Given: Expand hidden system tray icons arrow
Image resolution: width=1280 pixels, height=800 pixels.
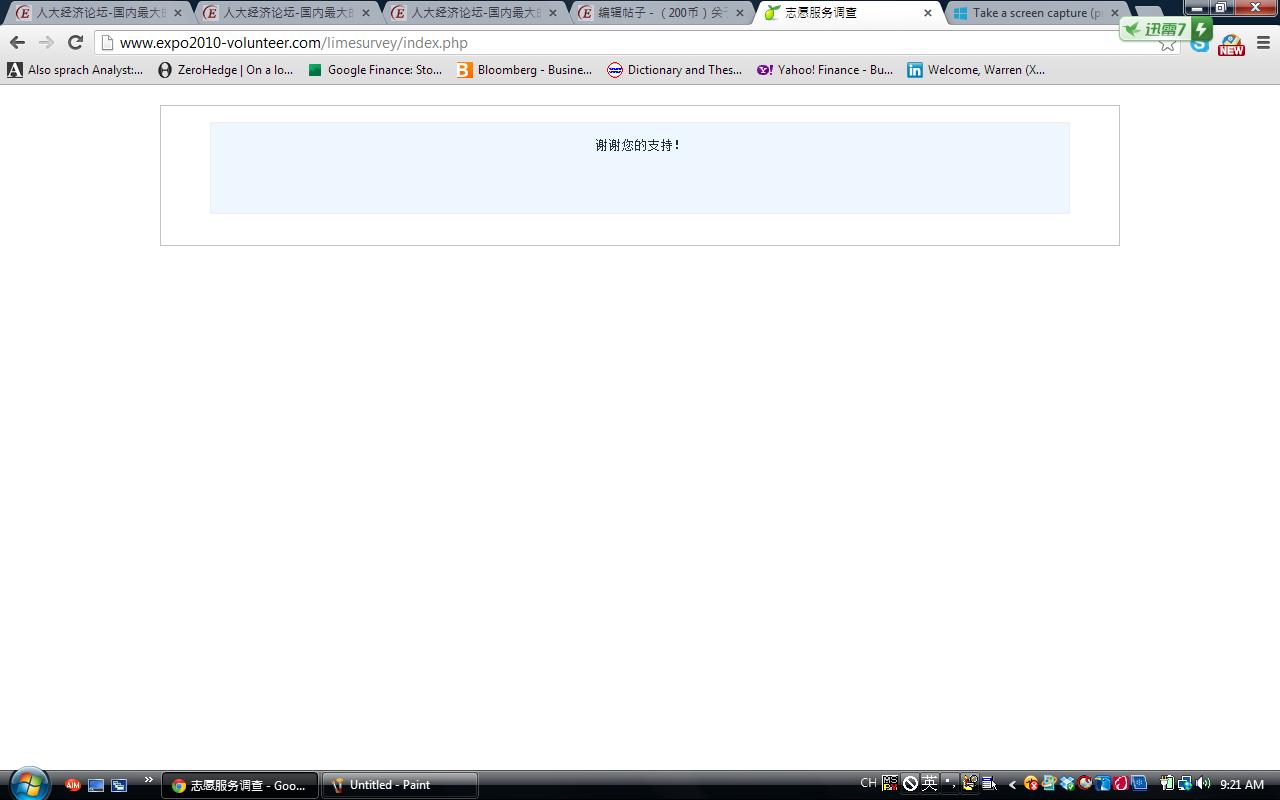Looking at the screenshot, I should click(x=1012, y=784).
